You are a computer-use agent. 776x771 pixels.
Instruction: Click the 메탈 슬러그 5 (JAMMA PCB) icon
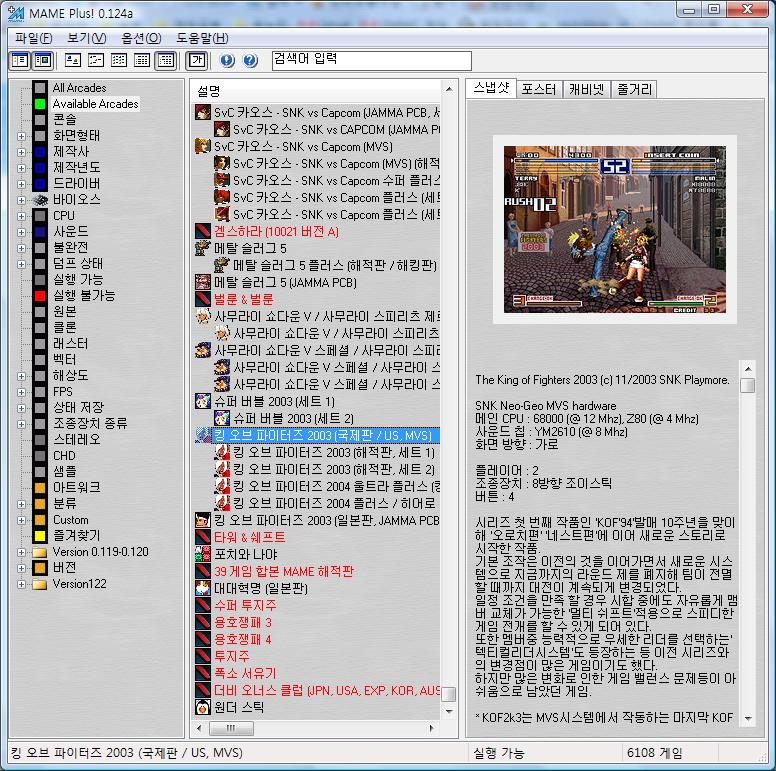pyautogui.click(x=203, y=282)
